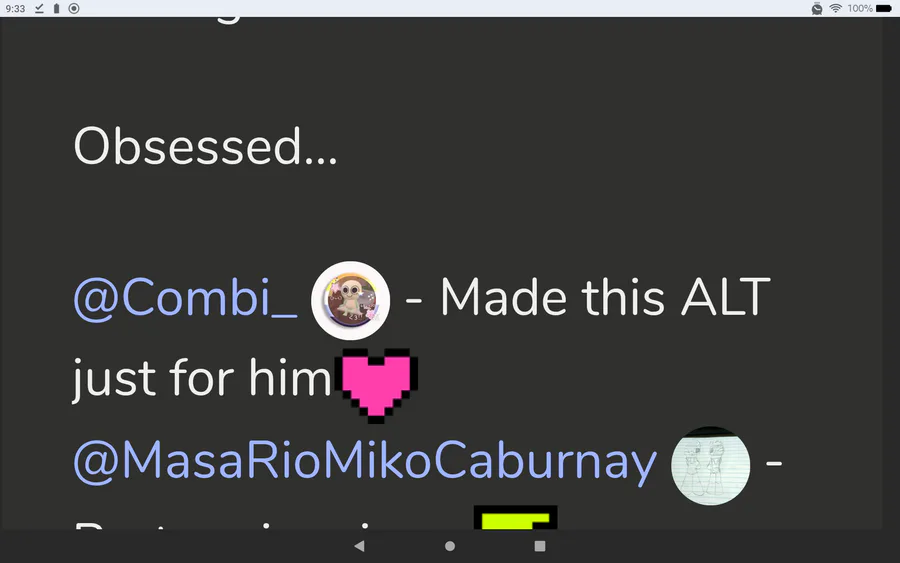
Task: Click MasaRioMikoCaburnay's sketch avatar picture
Action: [x=711, y=465]
